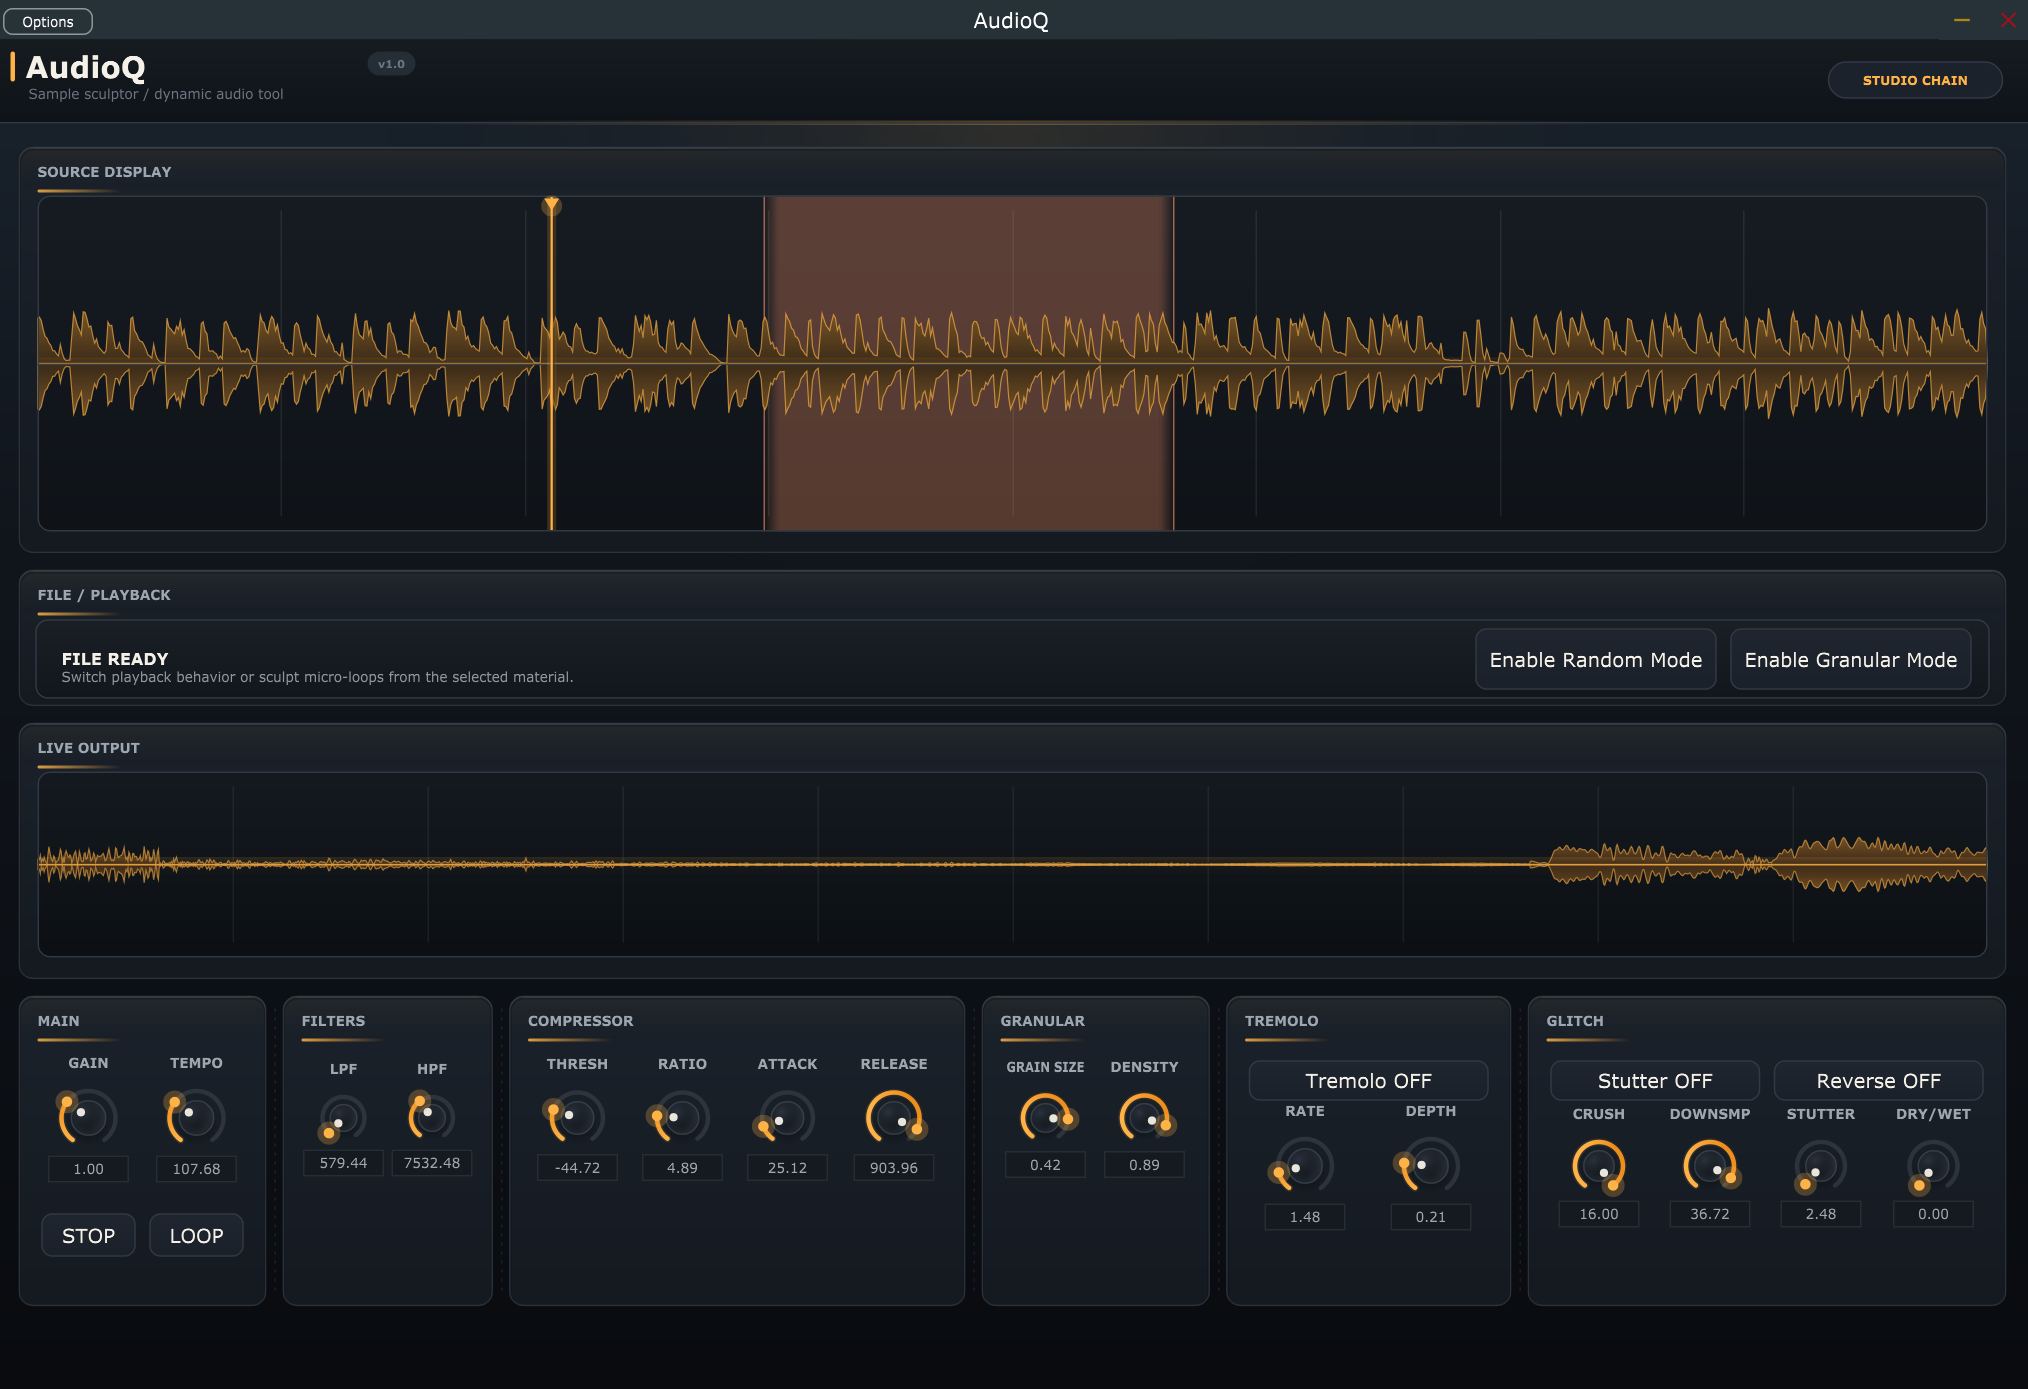Enable the Stutter glitch effect
Image resolution: width=2028 pixels, height=1389 pixels.
point(1654,1081)
